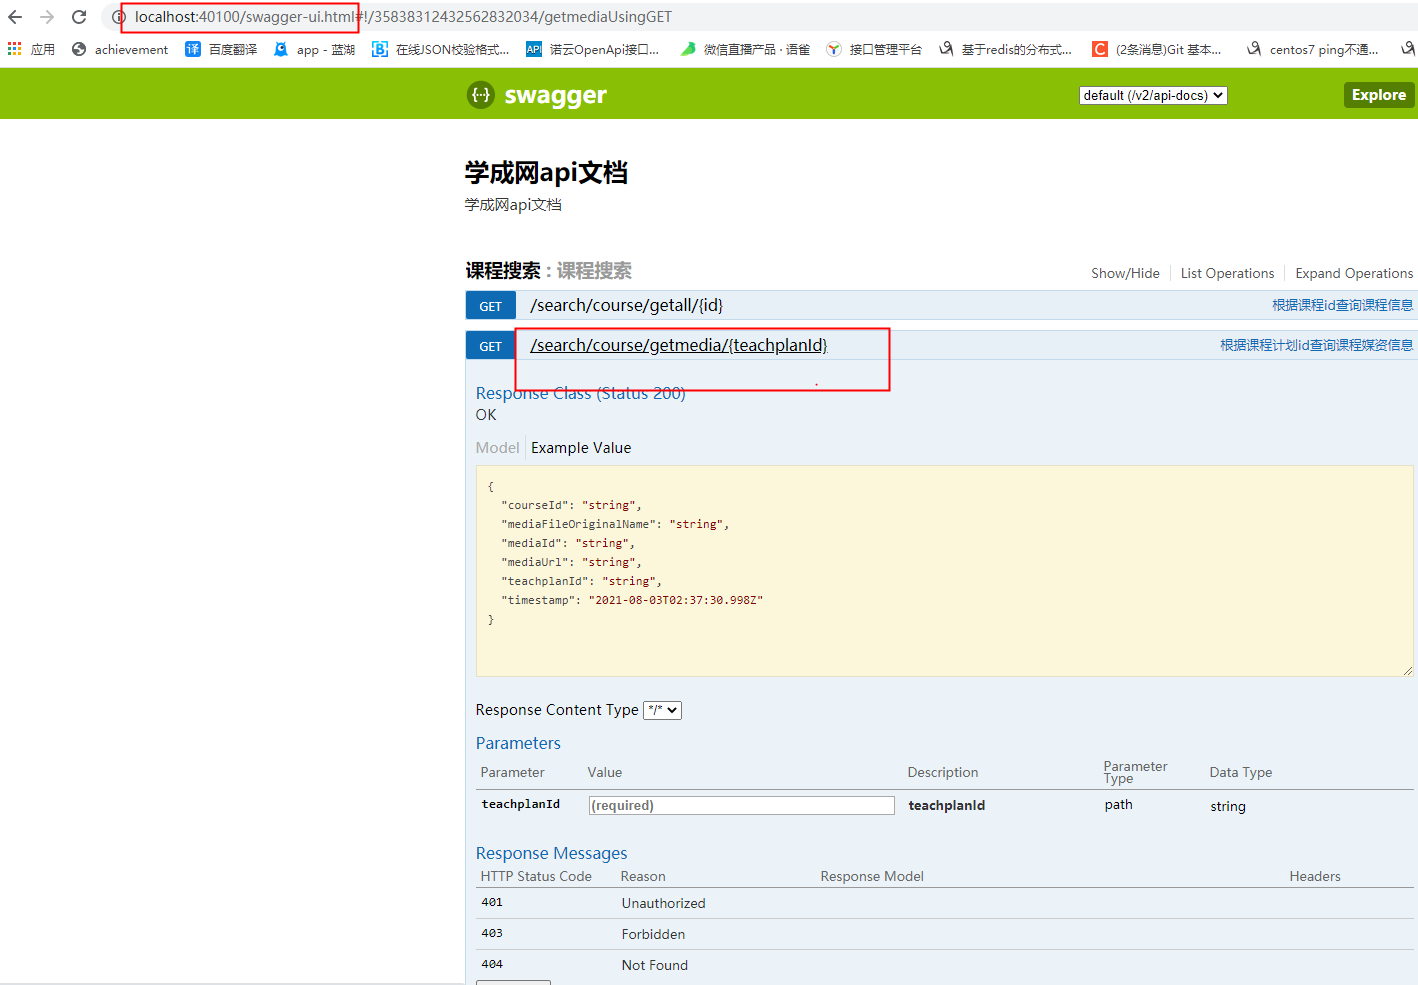Click the 403 status code cell
This screenshot has width=1418, height=985.
click(x=492, y=933)
